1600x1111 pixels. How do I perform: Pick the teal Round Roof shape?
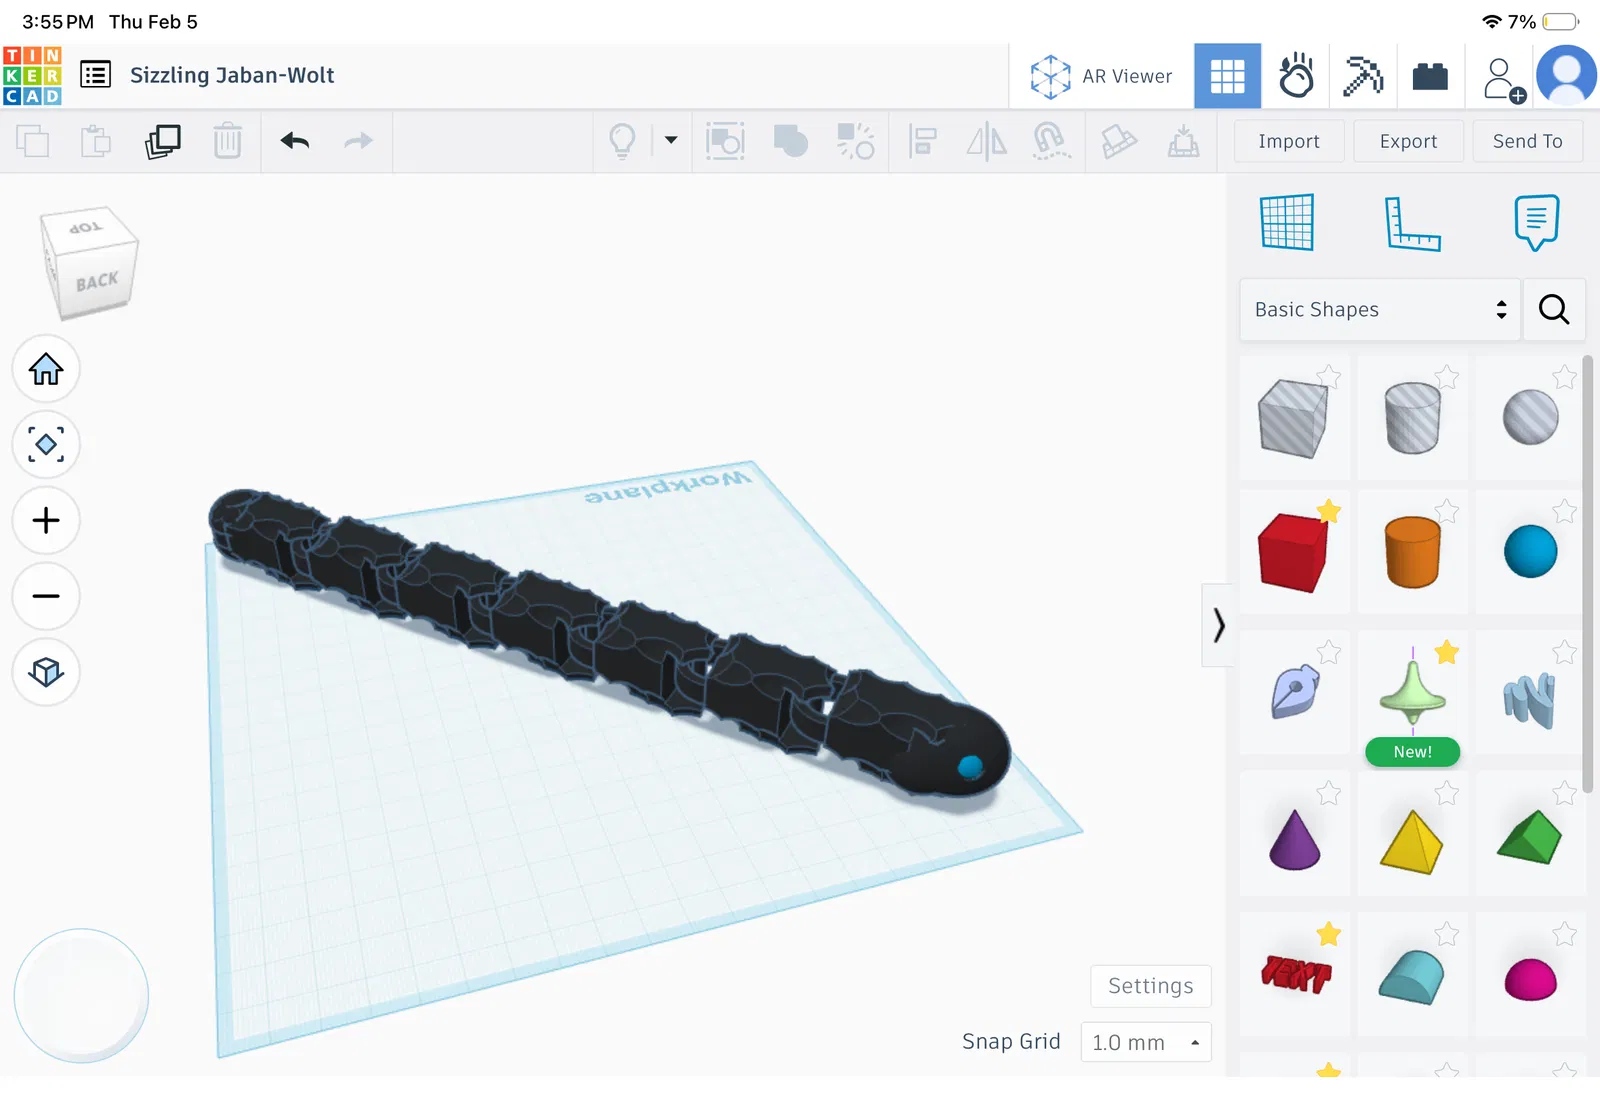click(1412, 977)
